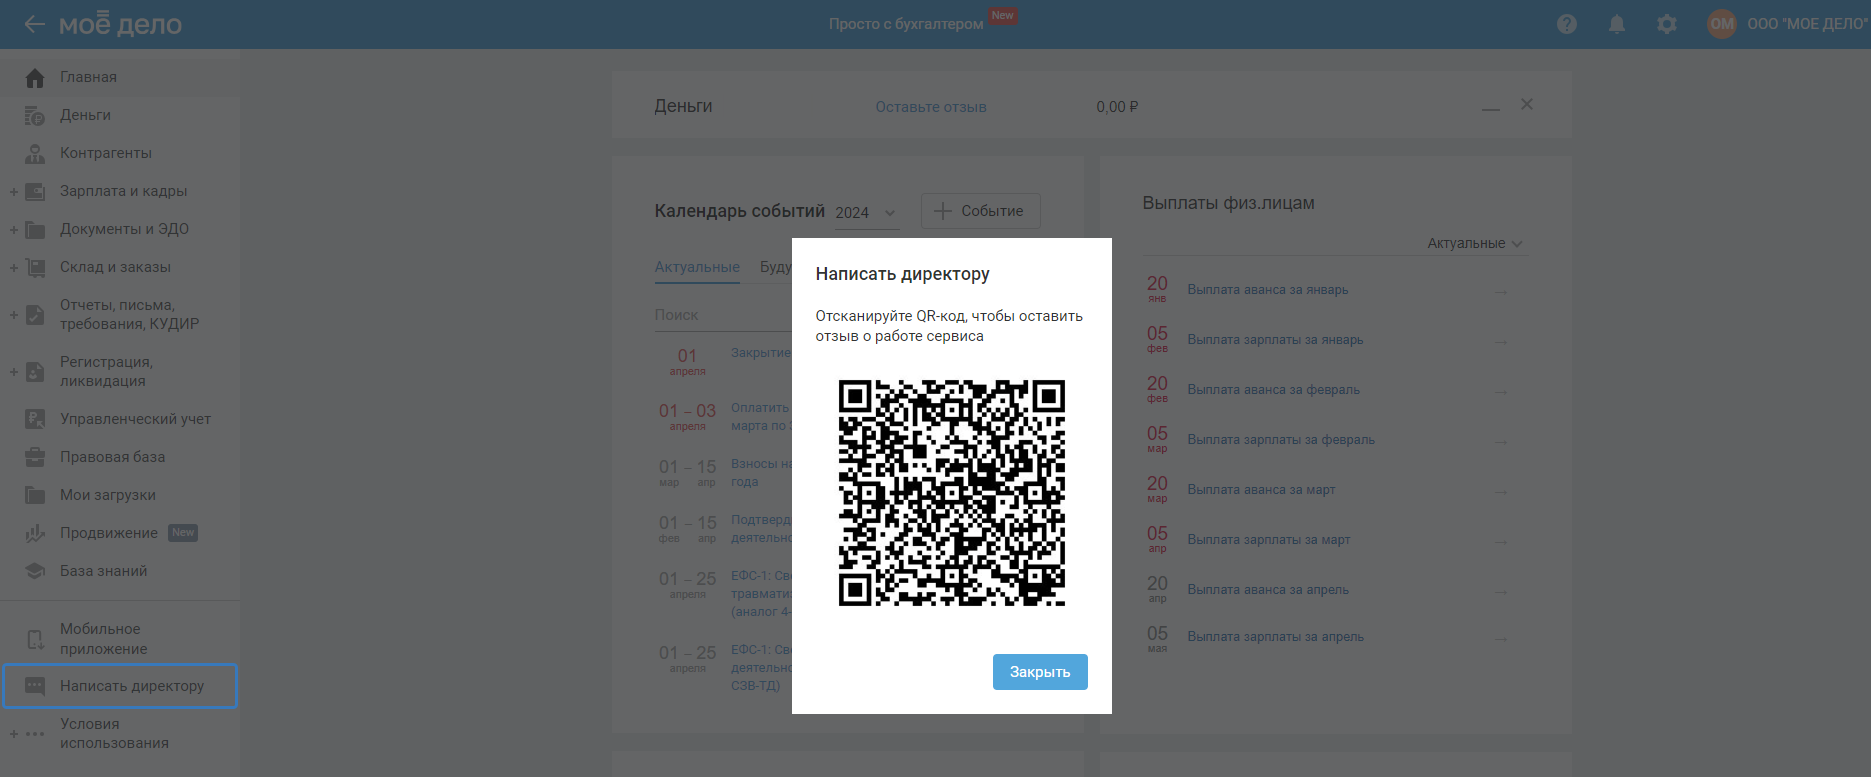This screenshot has width=1871, height=777.
Task: Open the 2024 year dropdown
Action: click(866, 213)
